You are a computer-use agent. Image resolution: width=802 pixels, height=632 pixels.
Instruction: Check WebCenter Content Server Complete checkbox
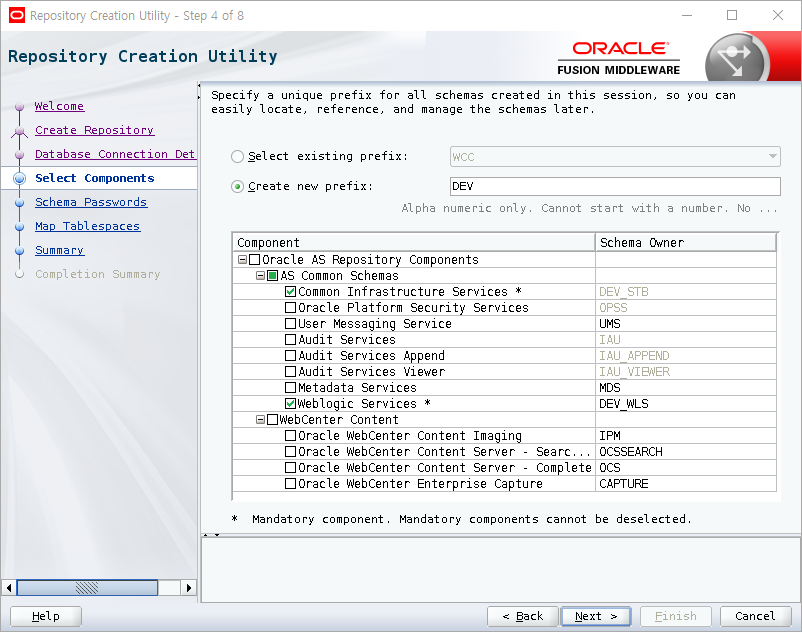291,467
